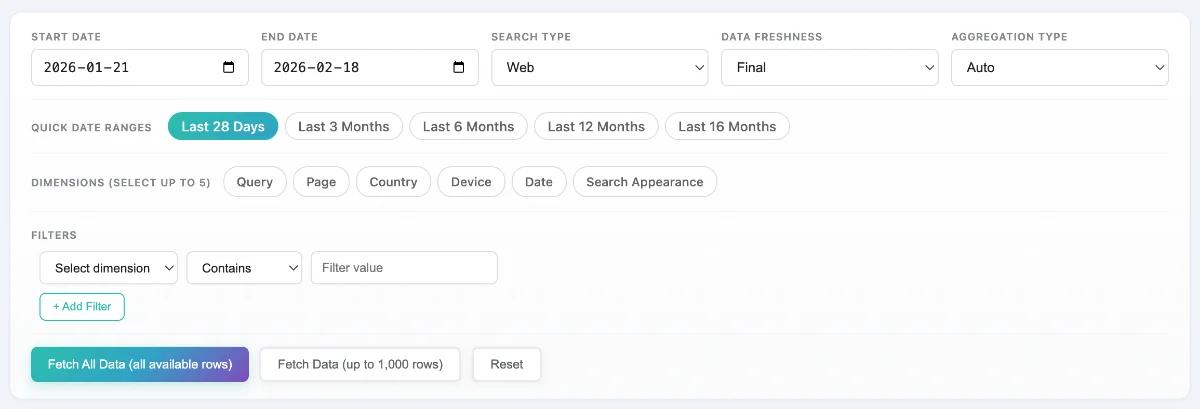1200x409 pixels.
Task: Choose the Last 3 Months range
Action: 343,126
